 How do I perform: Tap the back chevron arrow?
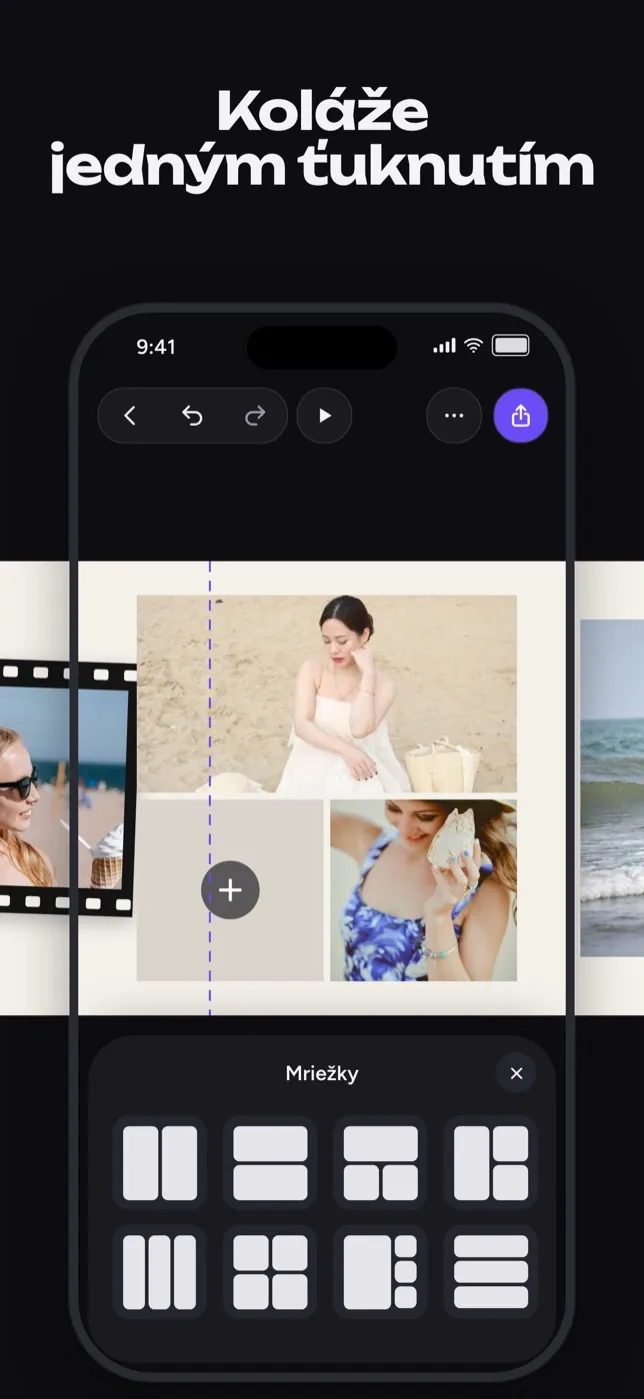[130, 416]
